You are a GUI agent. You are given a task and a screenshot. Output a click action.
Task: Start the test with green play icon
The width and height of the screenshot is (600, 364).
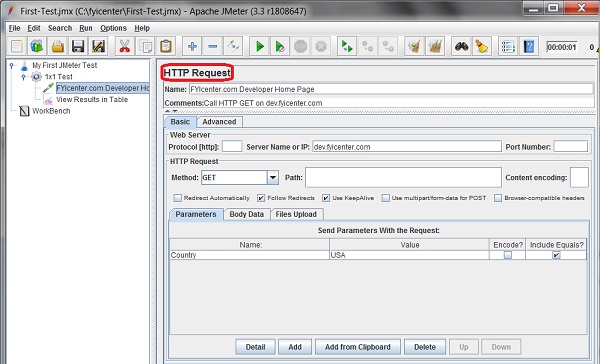point(259,47)
